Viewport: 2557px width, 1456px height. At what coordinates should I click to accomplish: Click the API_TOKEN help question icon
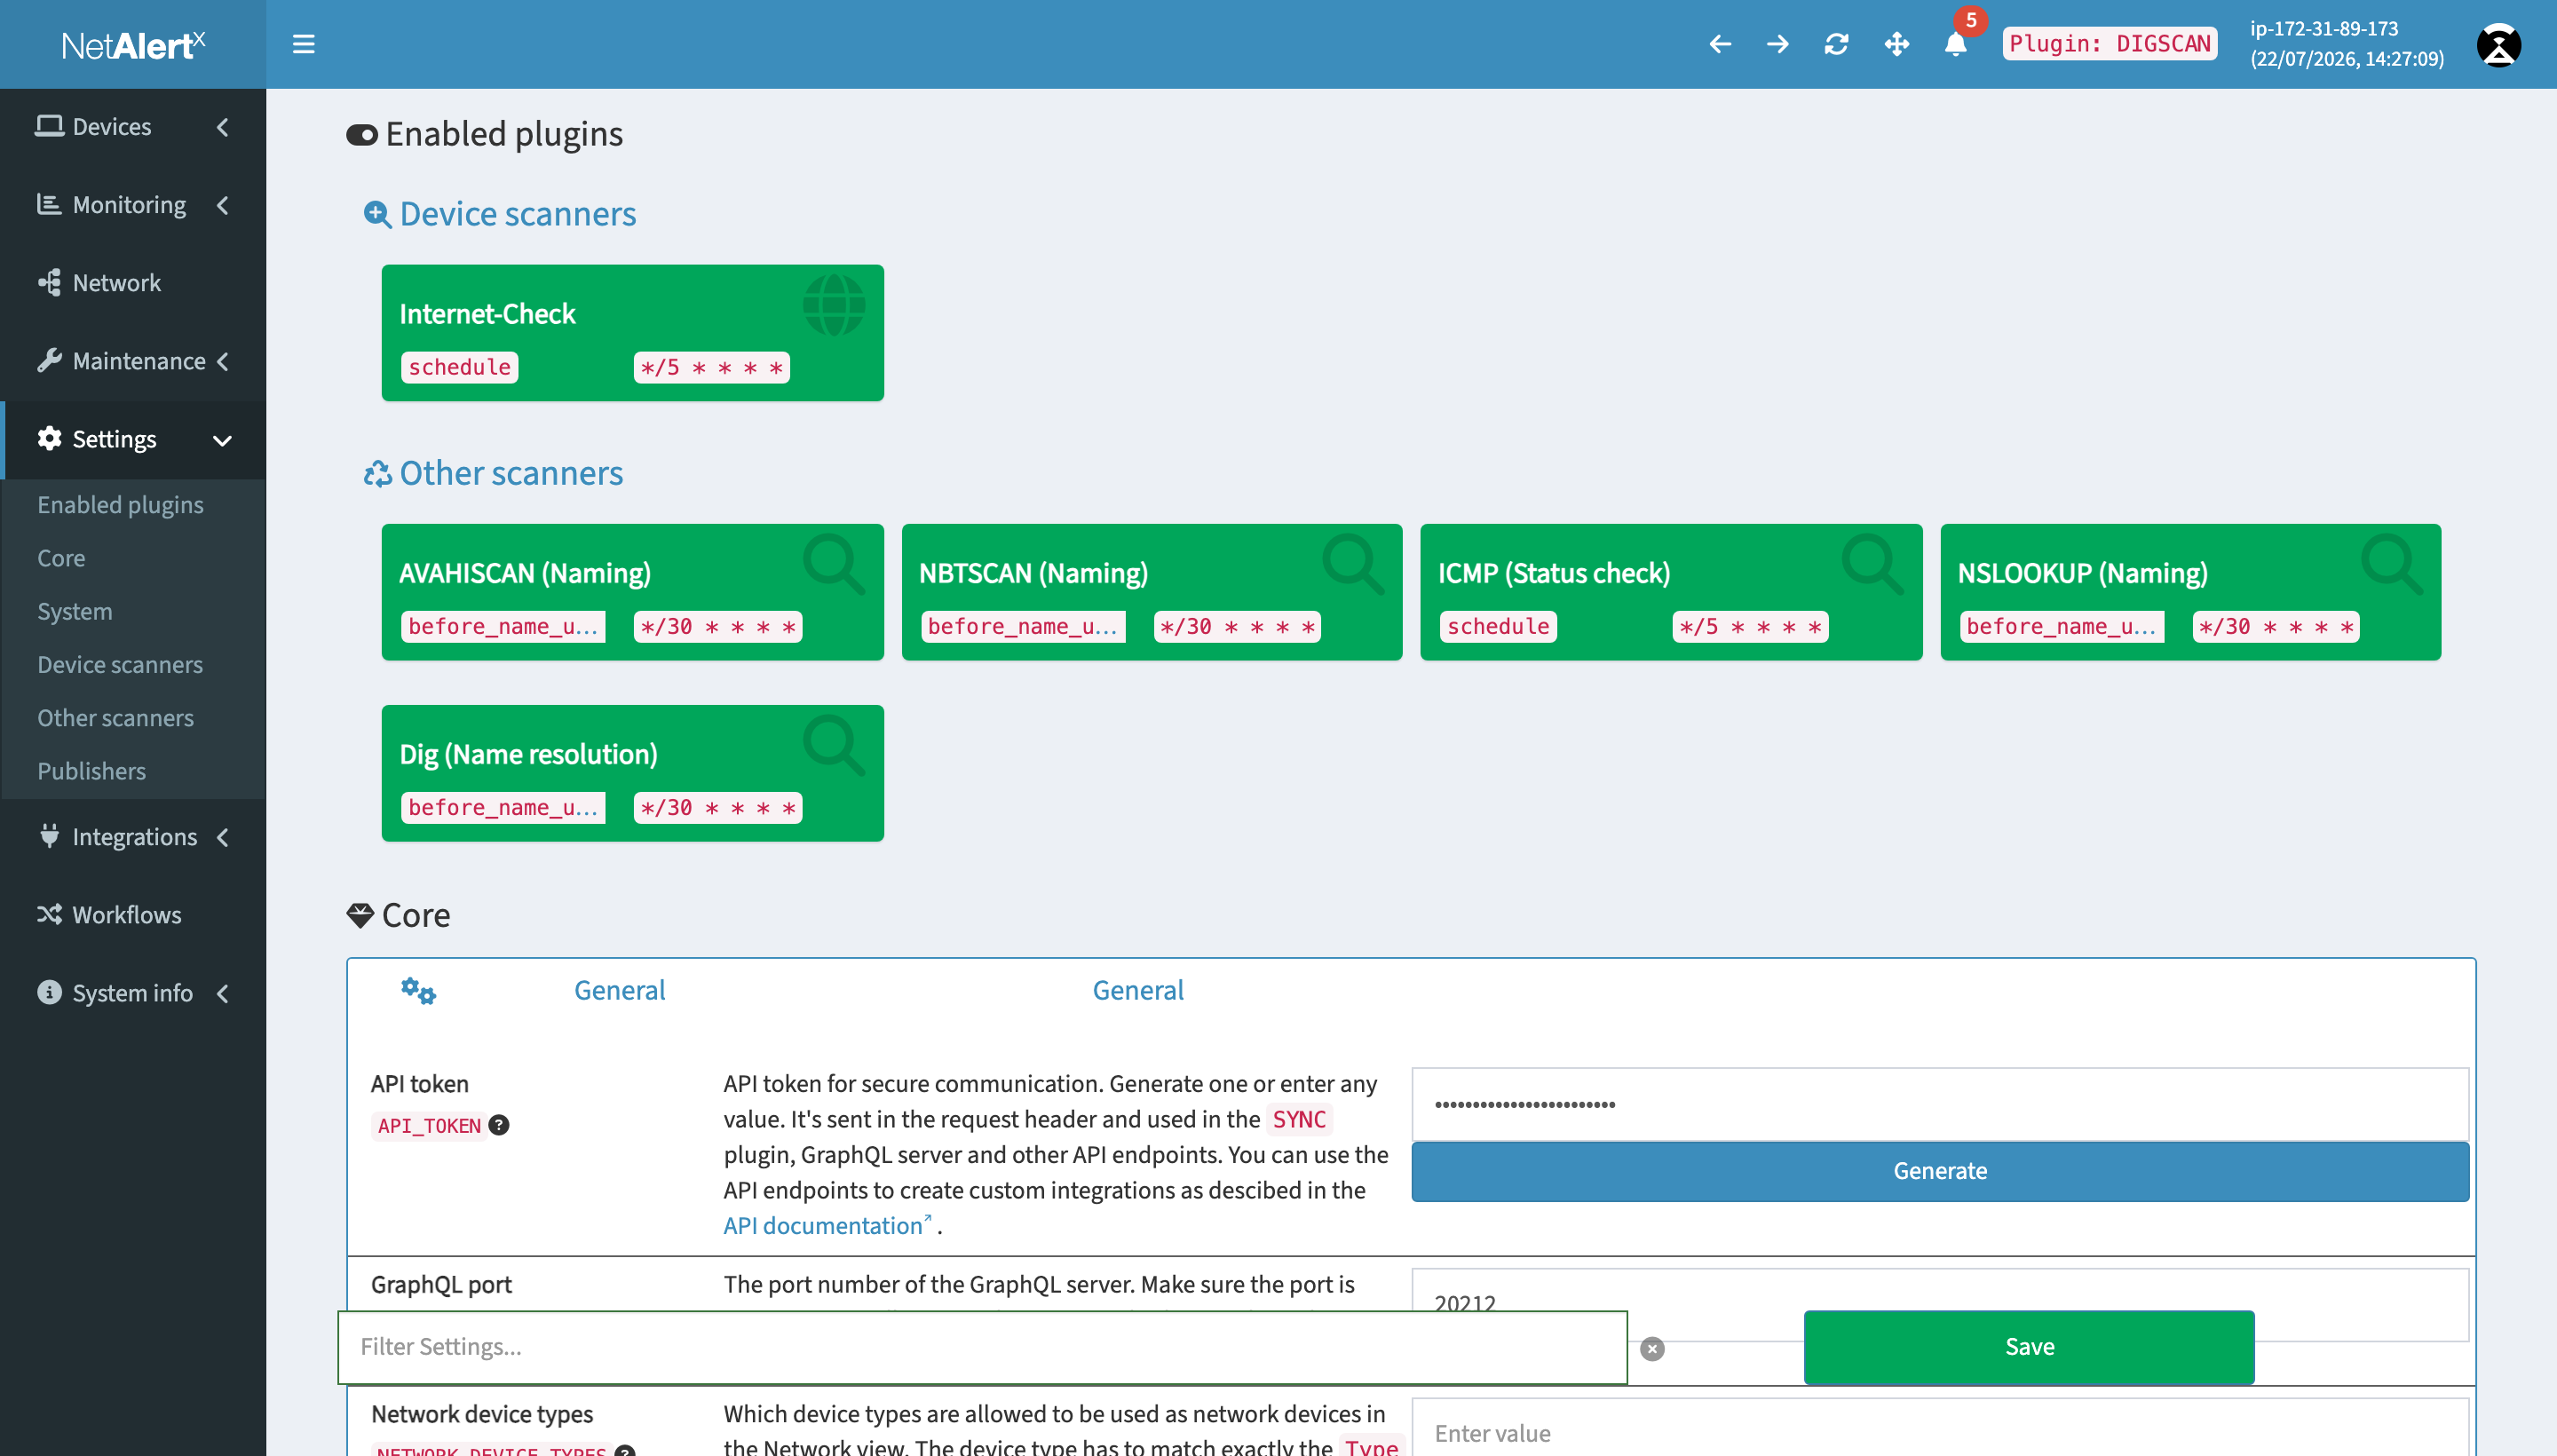(499, 1125)
